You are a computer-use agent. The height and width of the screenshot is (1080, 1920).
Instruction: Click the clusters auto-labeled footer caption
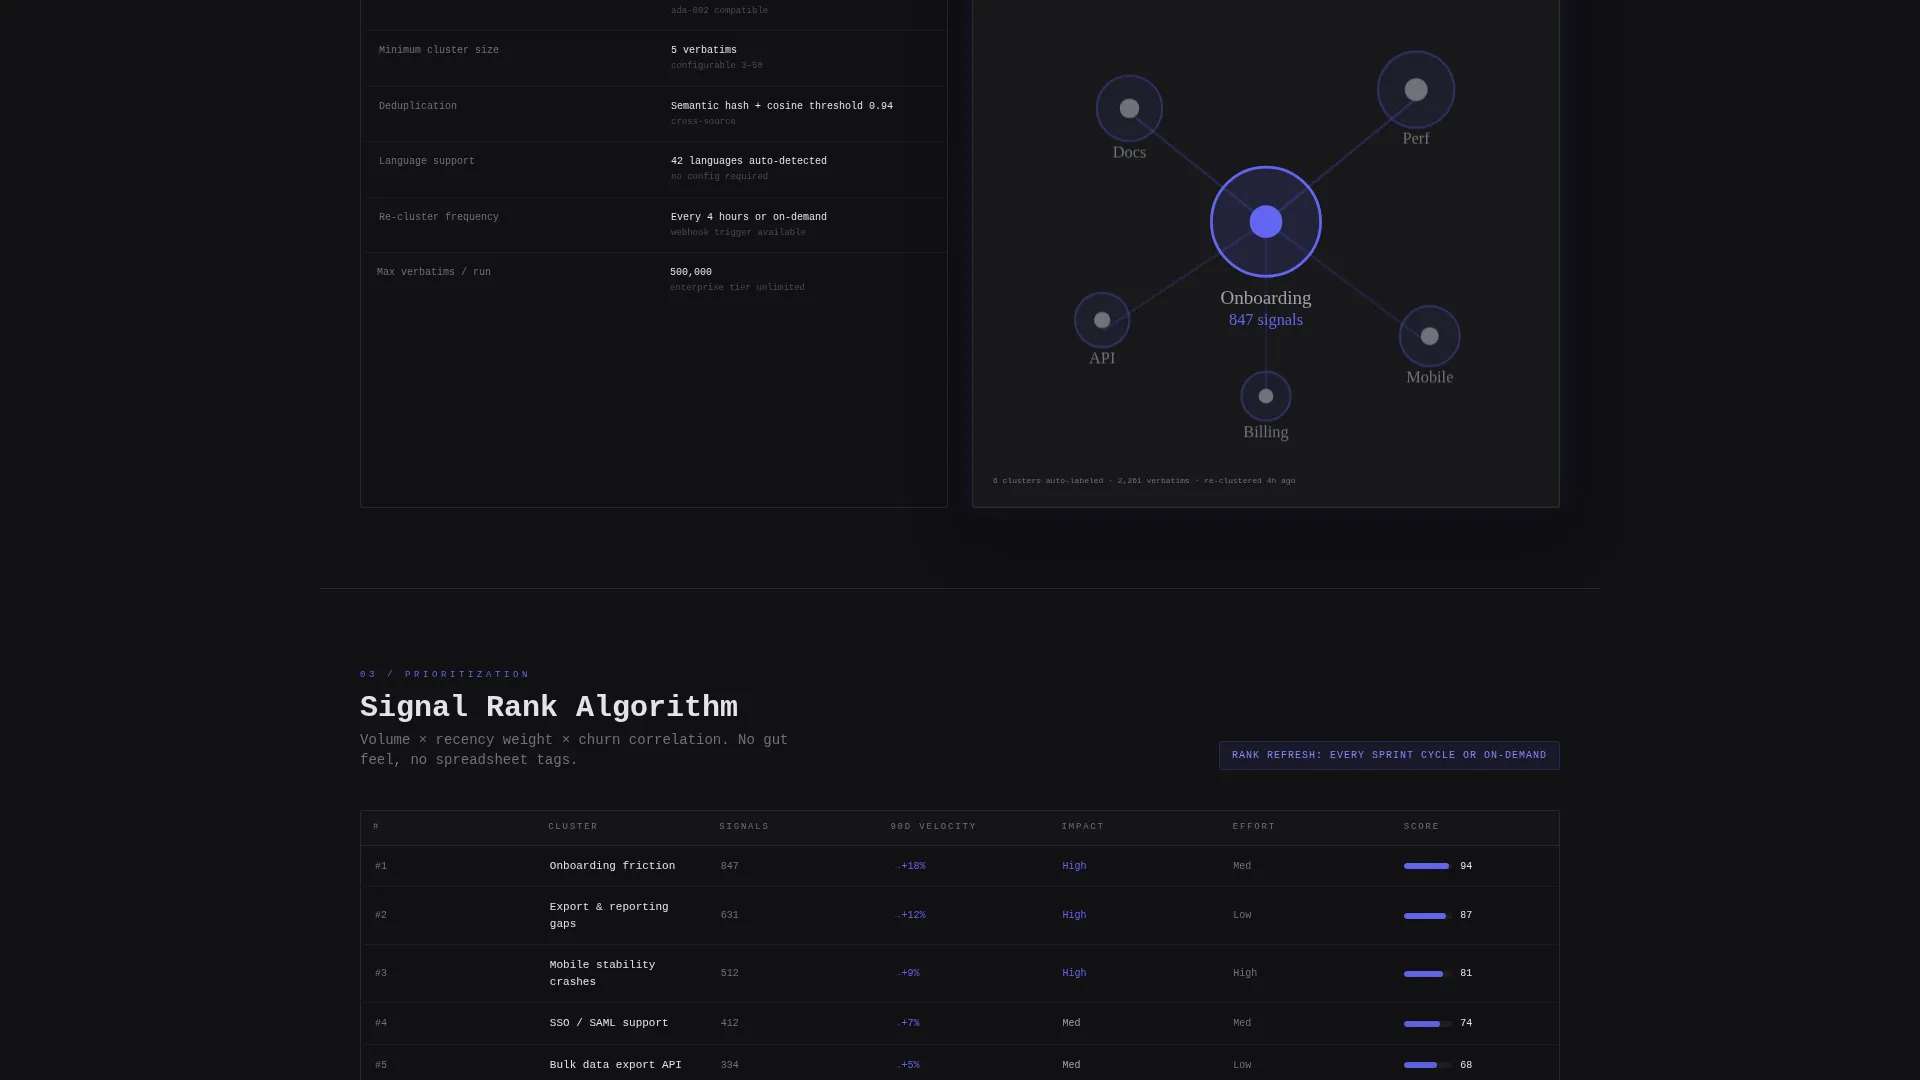click(x=1143, y=481)
